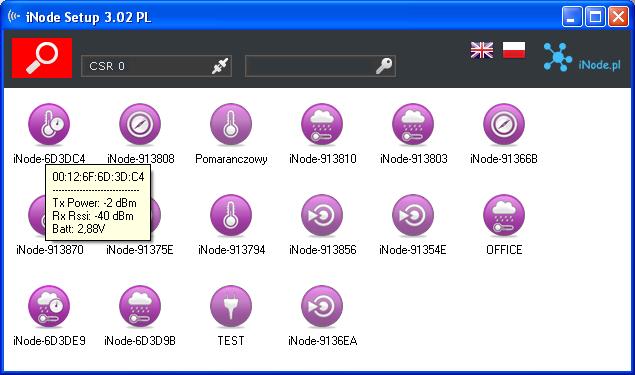Select device icon iNode-6D3DC4

click(x=49, y=125)
